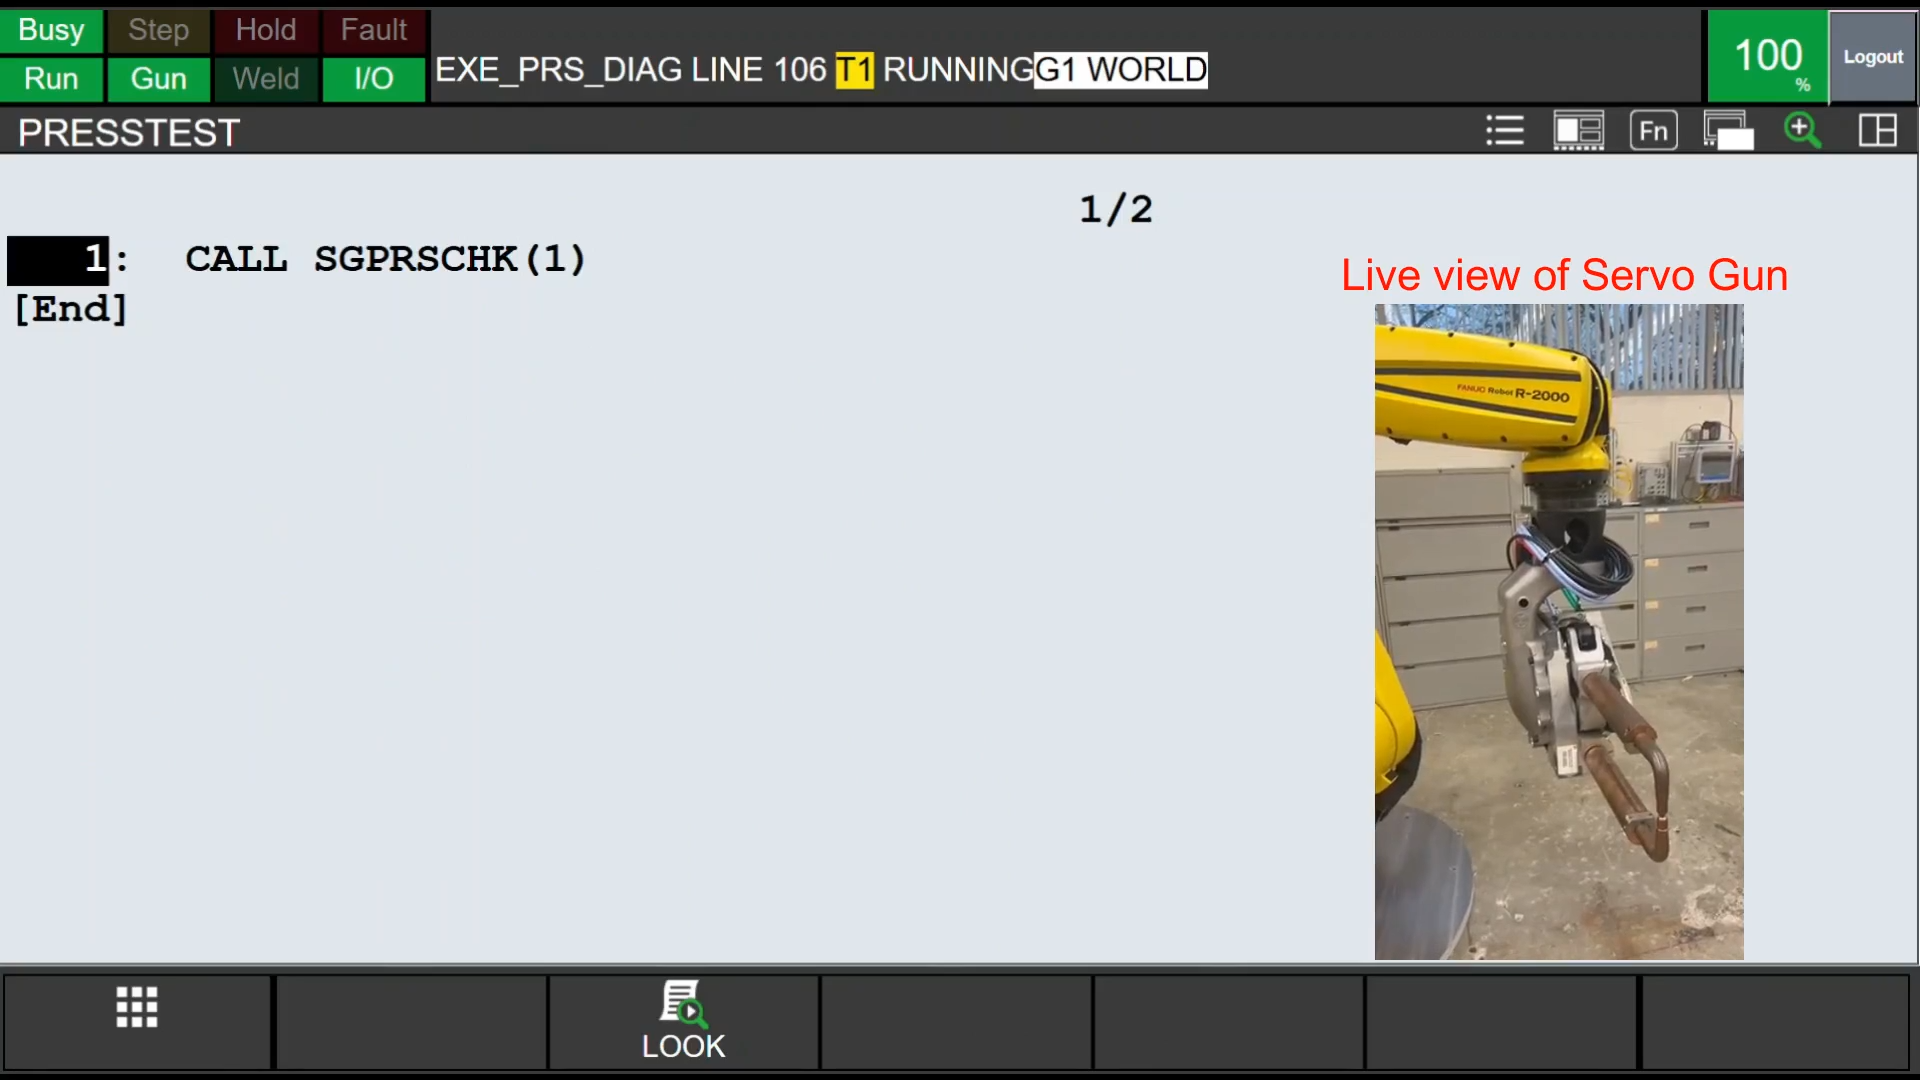This screenshot has height=1080, width=1920.
Task: Toggle the Step status indicator
Action: coord(158,30)
